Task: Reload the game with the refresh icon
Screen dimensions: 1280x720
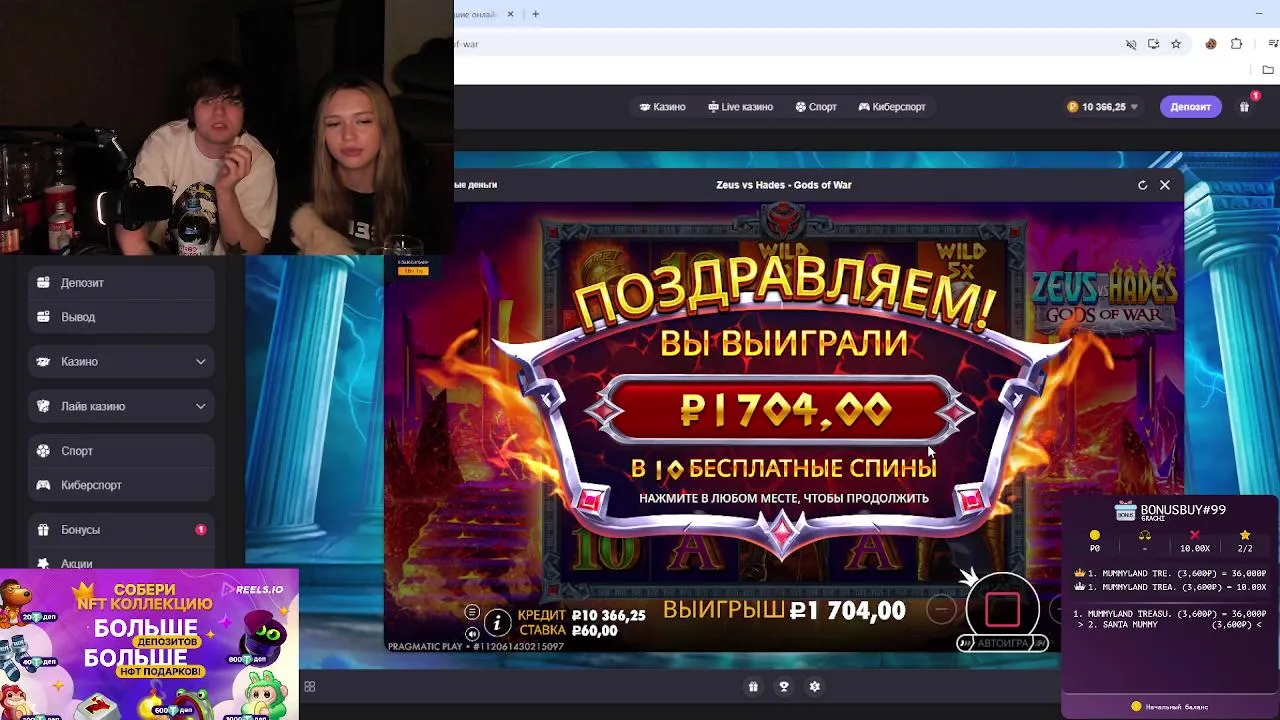Action: [1142, 185]
